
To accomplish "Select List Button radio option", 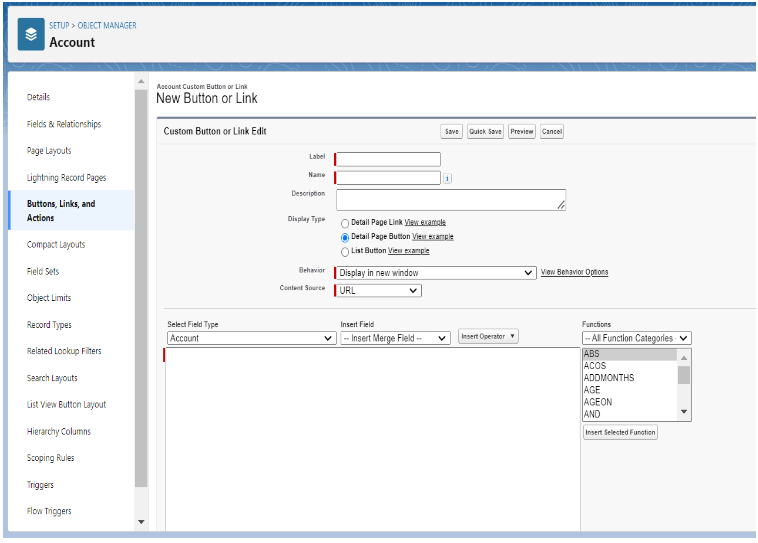I will [x=345, y=251].
